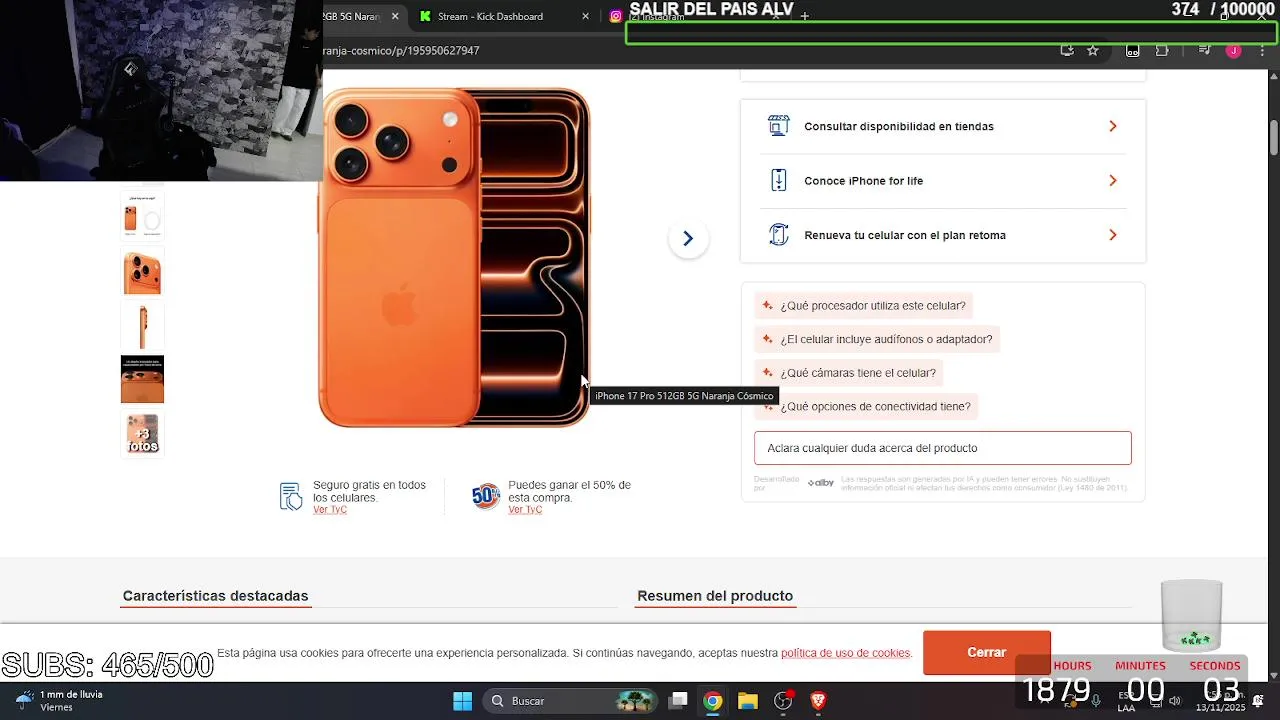This screenshot has height=720, width=1280.
Task: Open Ver TyC under Seguro gratis
Action: click(x=330, y=510)
